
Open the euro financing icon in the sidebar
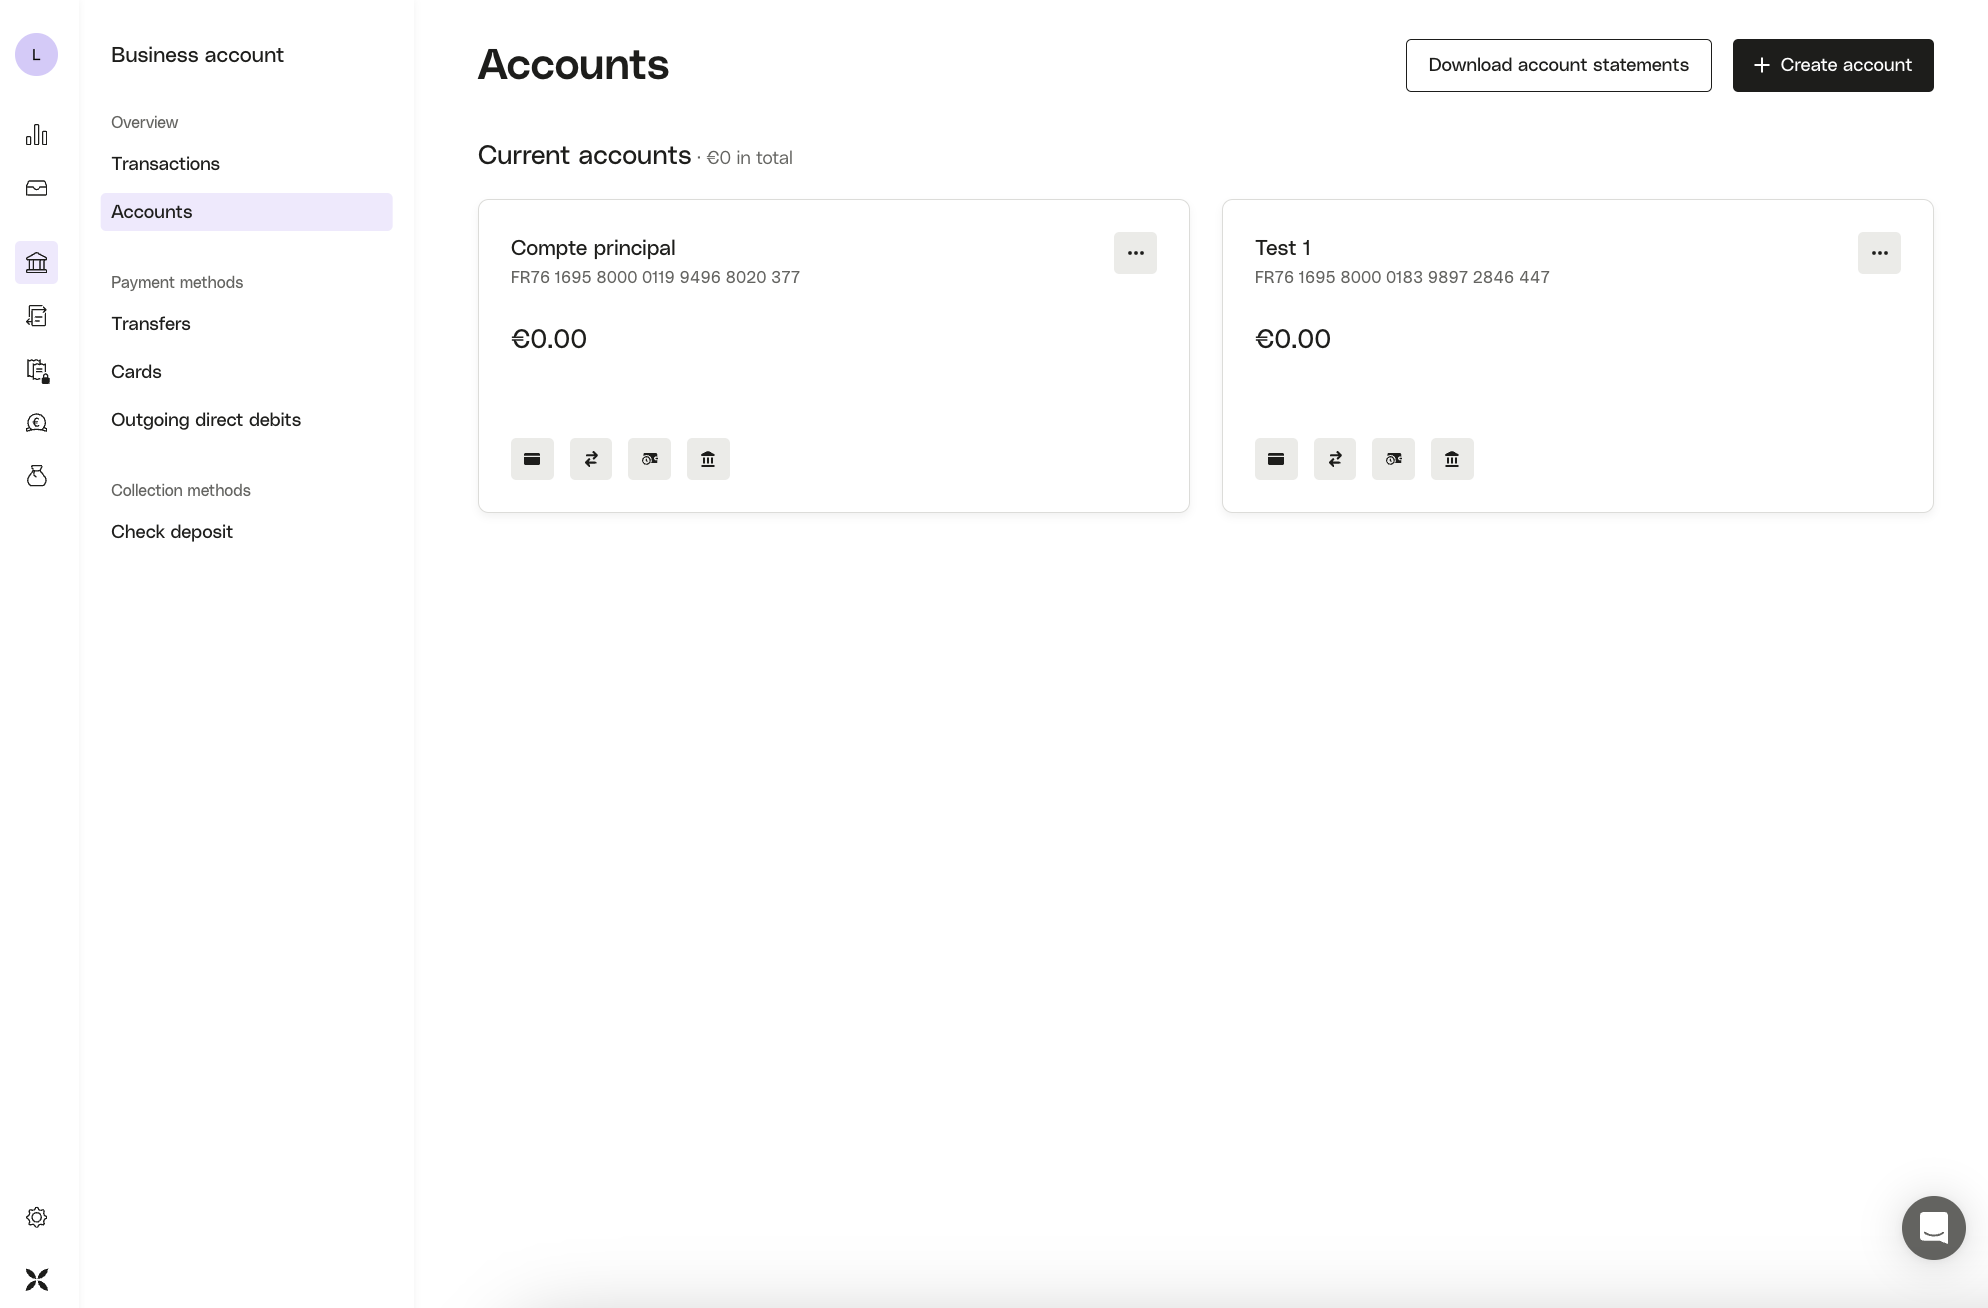tap(37, 422)
